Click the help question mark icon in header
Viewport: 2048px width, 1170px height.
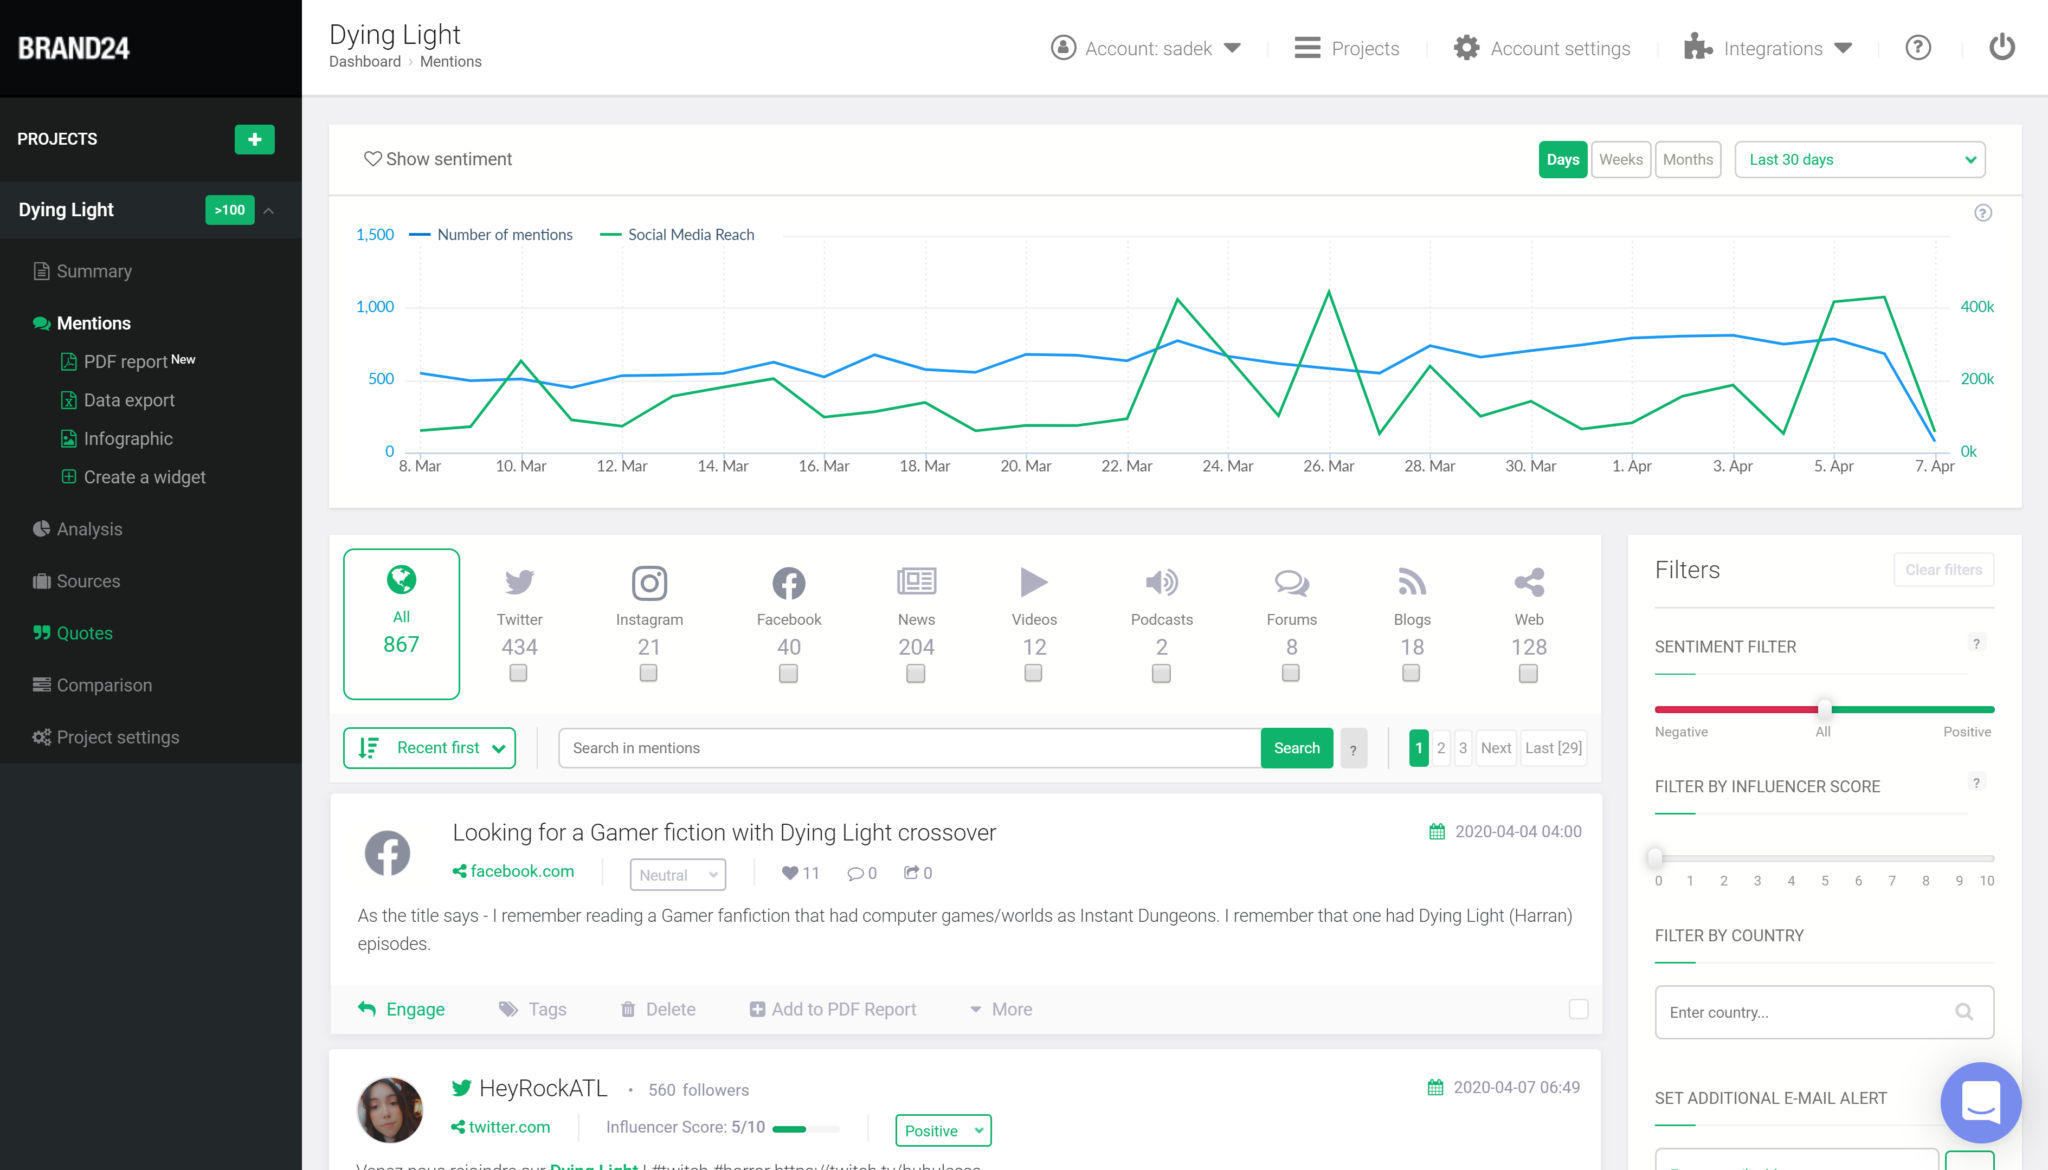[1917, 48]
